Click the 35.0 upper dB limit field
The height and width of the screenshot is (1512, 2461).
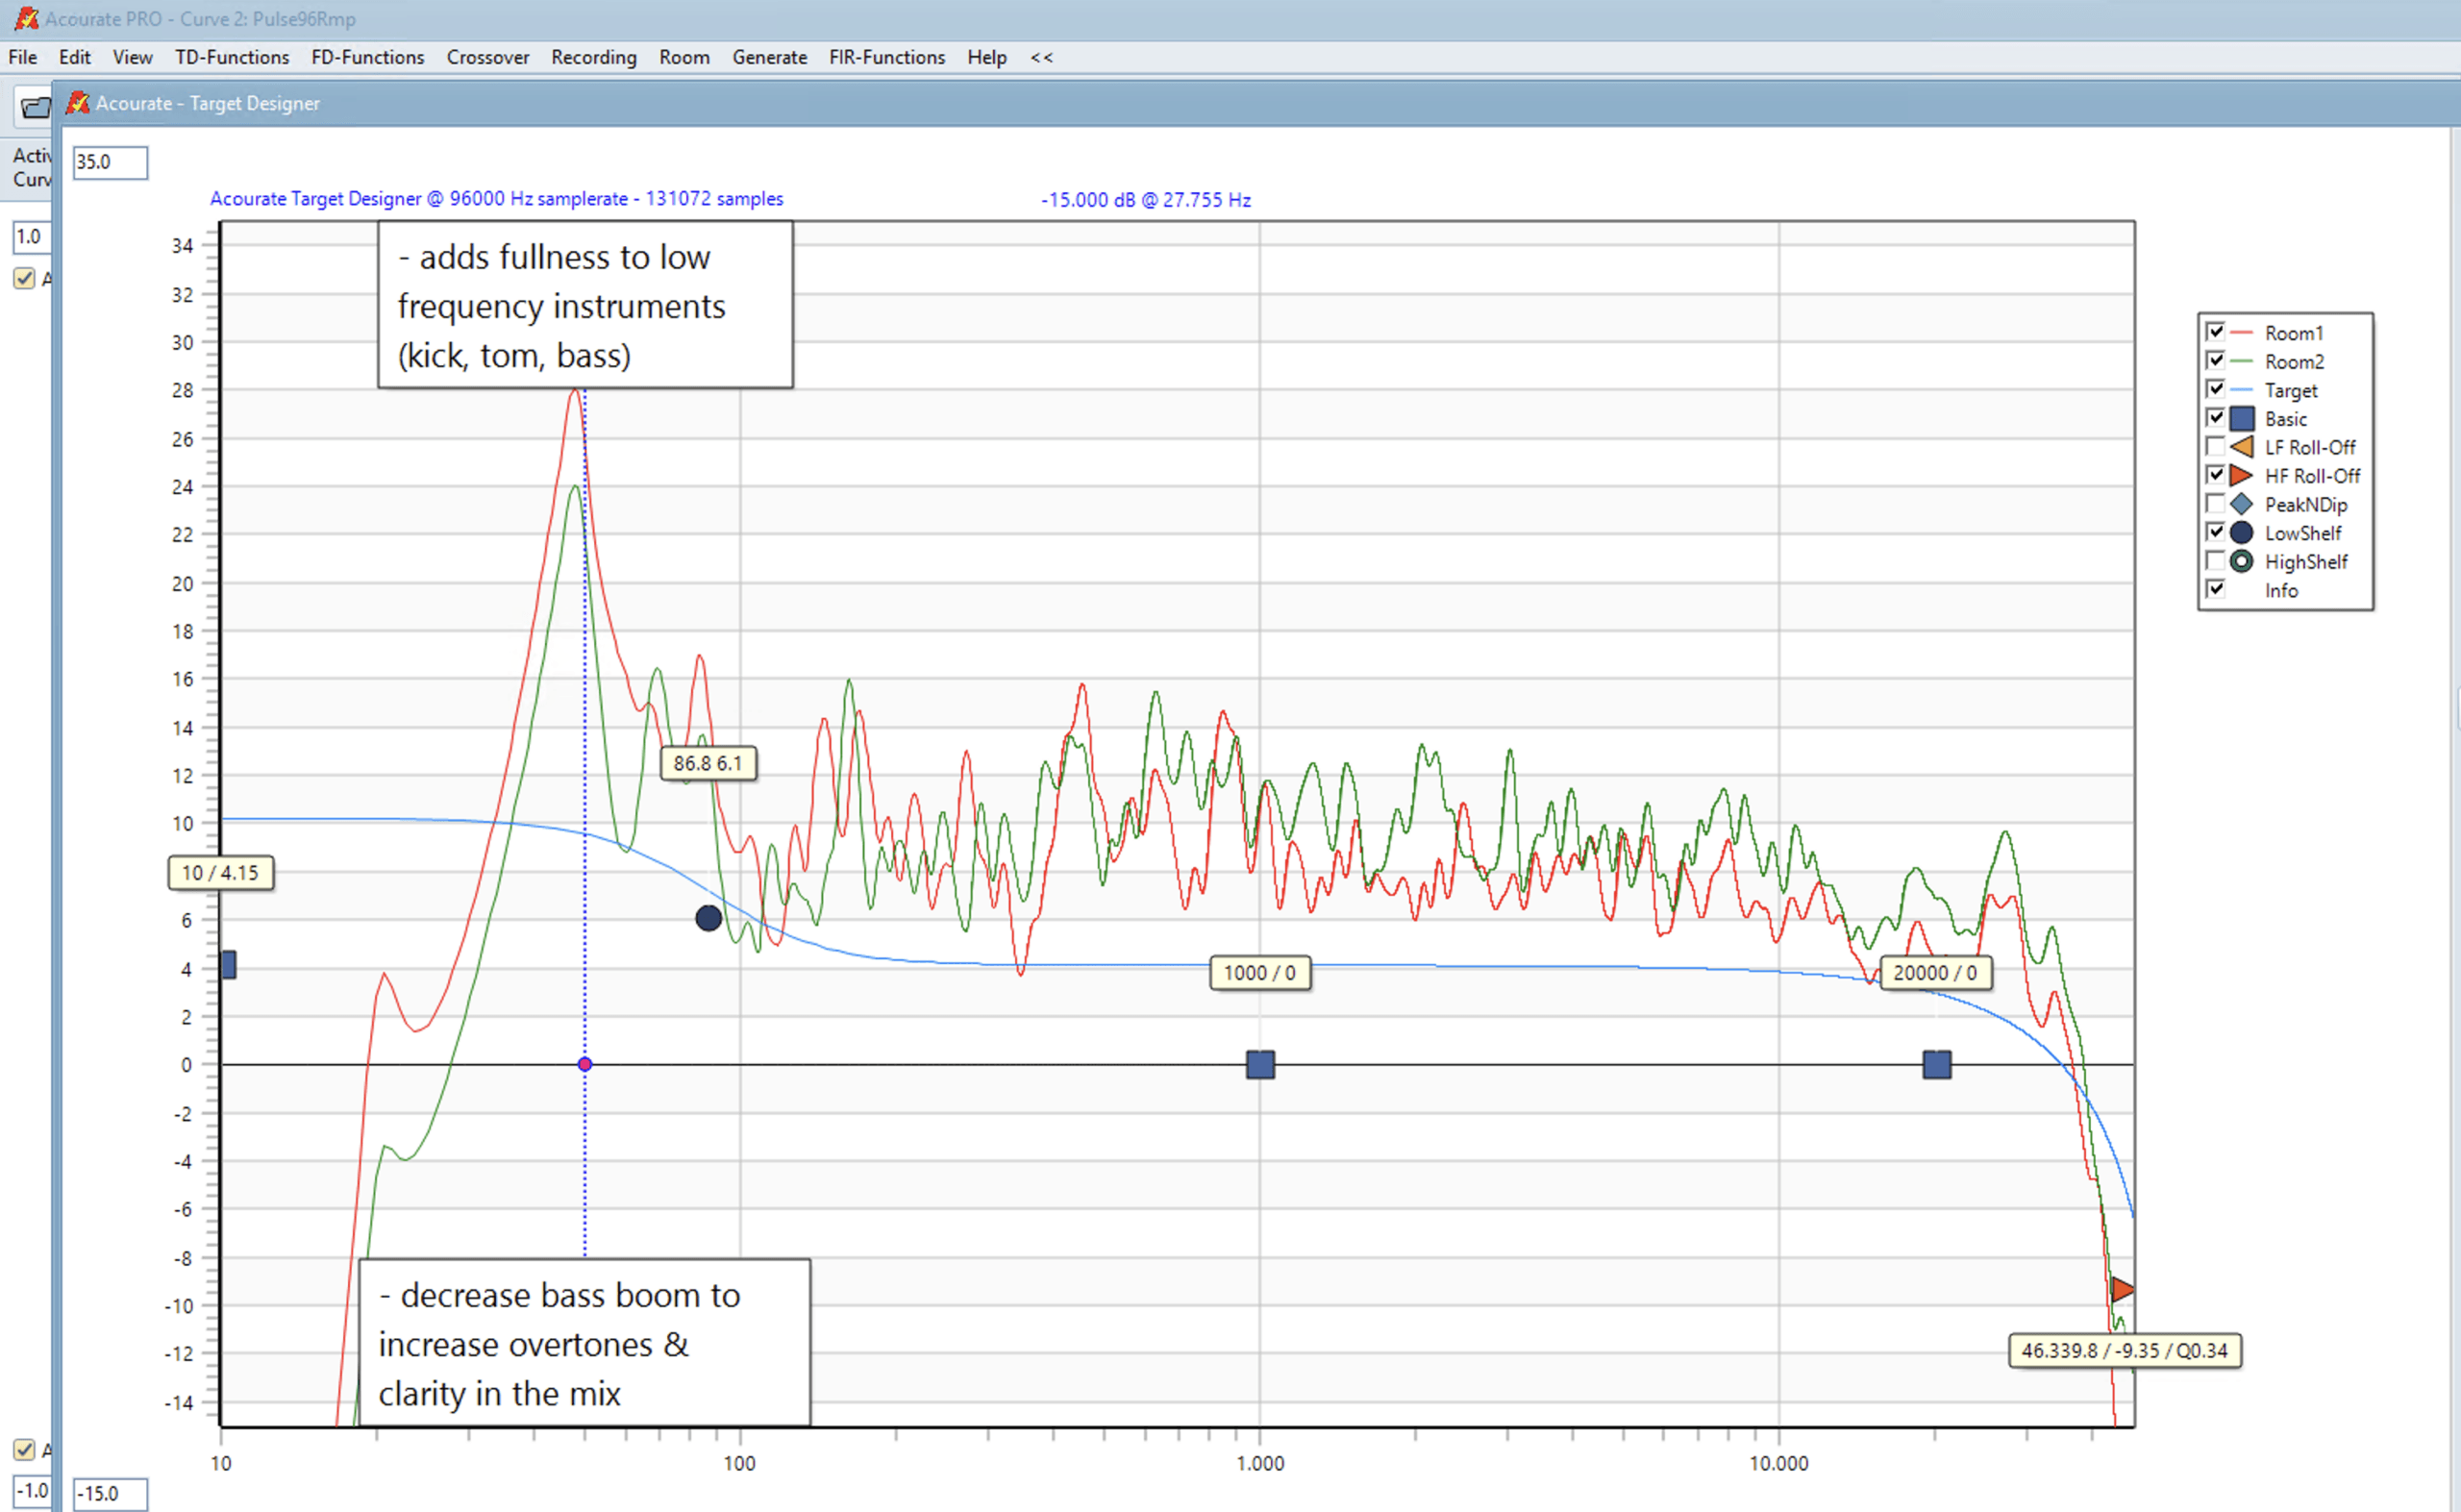(110, 162)
